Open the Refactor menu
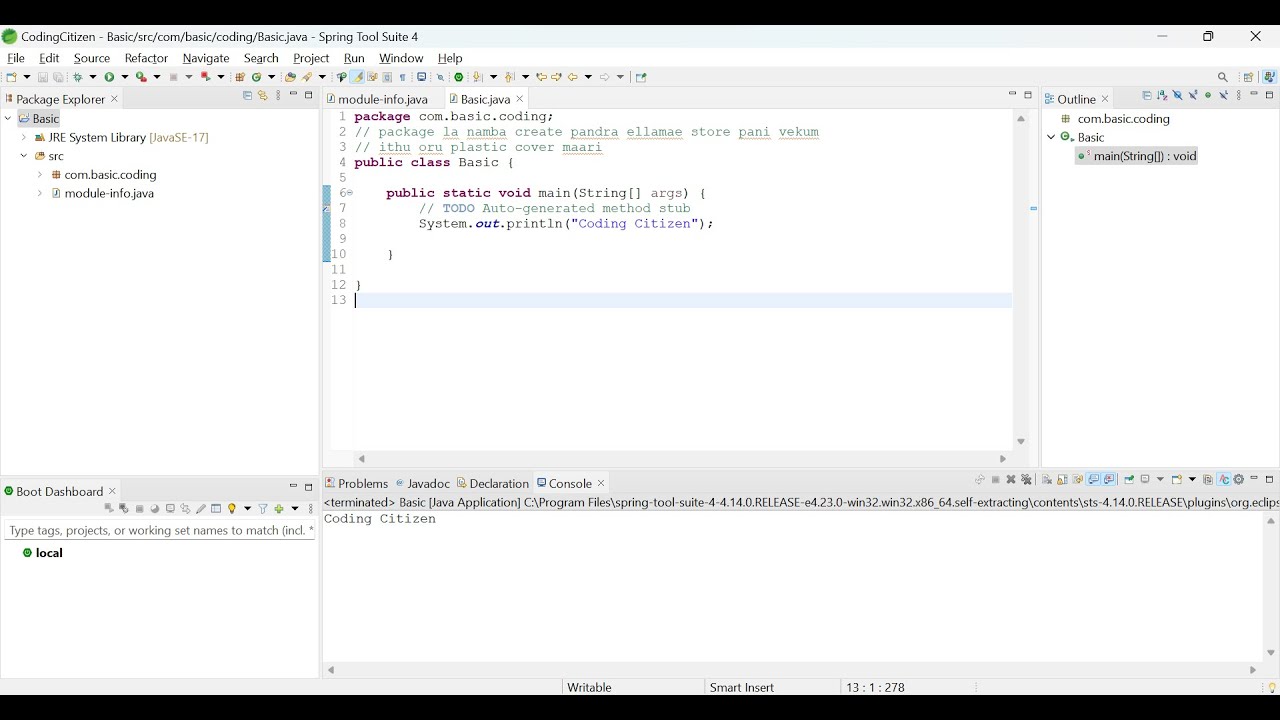 click(x=146, y=58)
